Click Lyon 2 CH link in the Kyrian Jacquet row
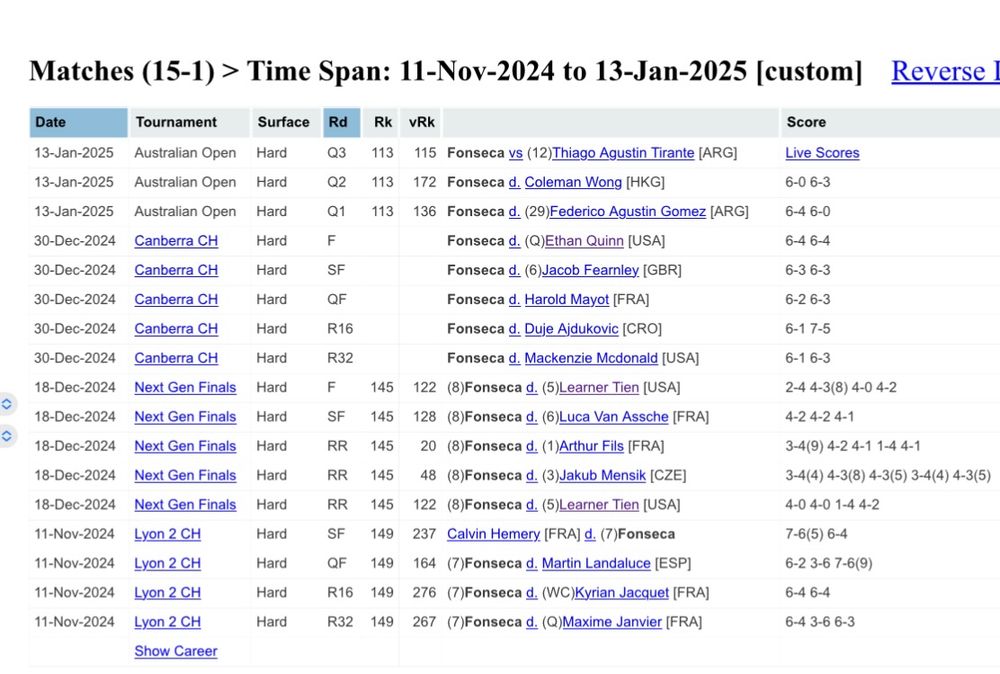Screen dimensions: 1000x674 click(x=167, y=593)
